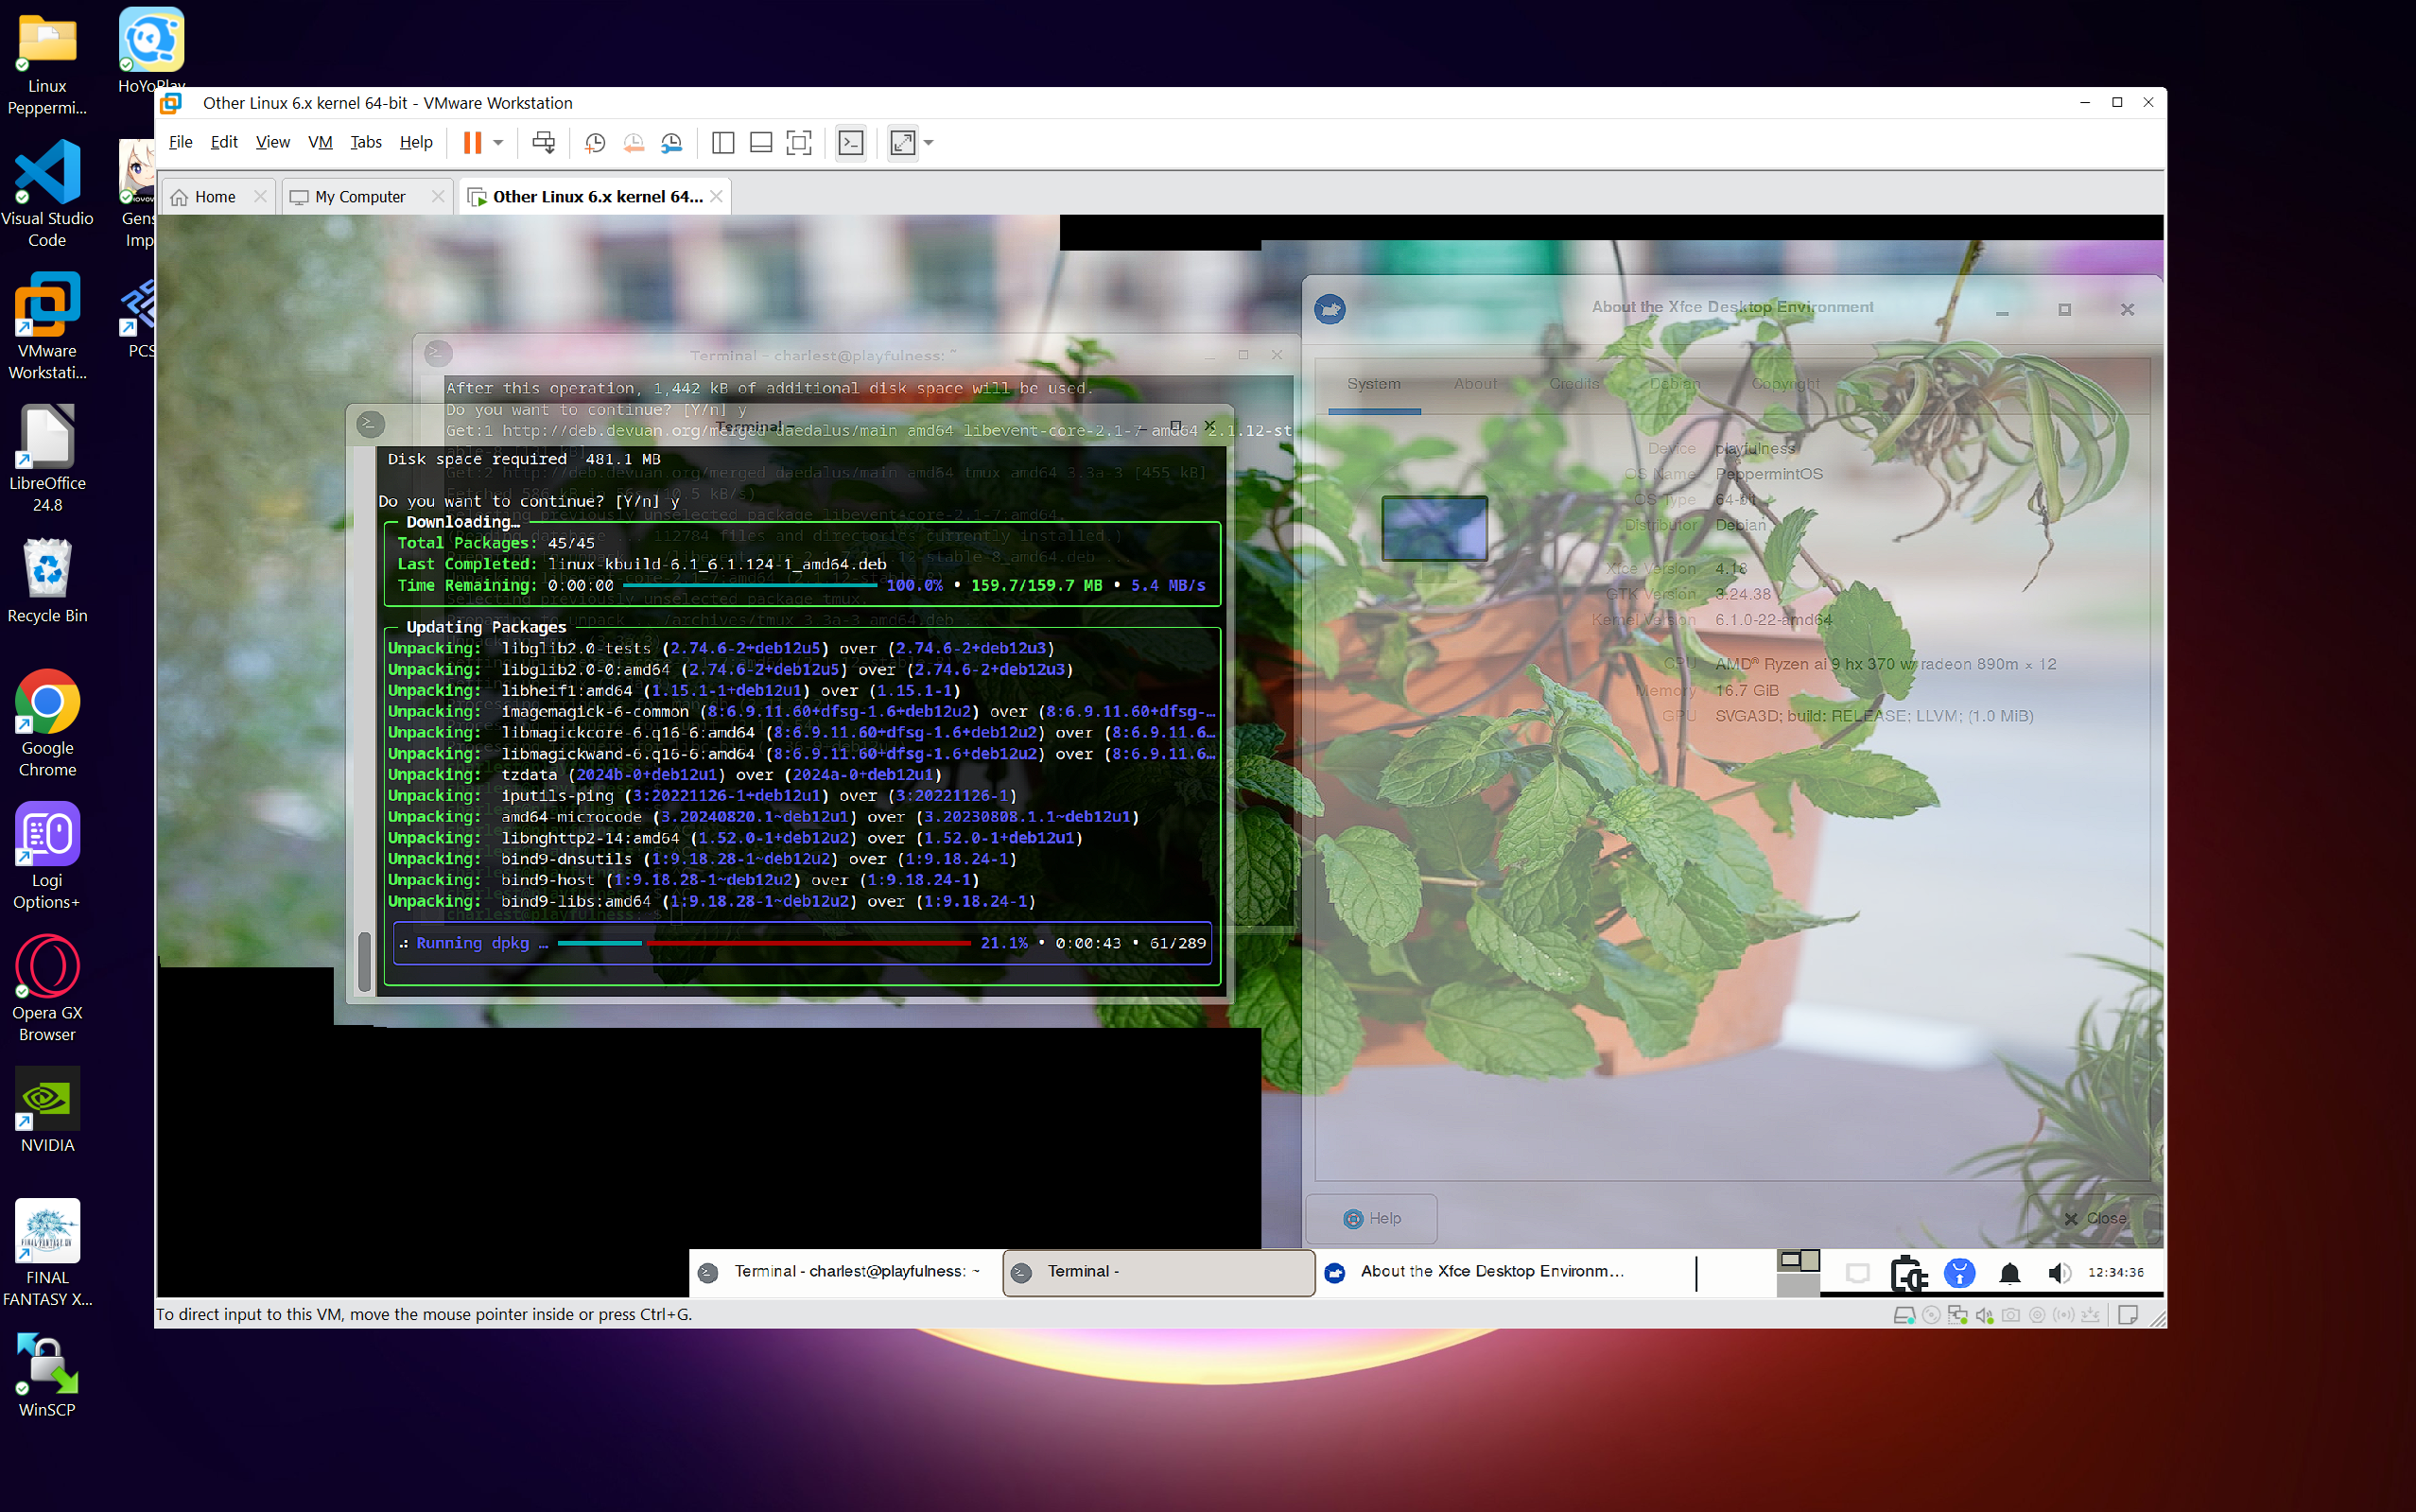The width and height of the screenshot is (2416, 1512).
Task: Open the VM menu
Action: click(320, 142)
